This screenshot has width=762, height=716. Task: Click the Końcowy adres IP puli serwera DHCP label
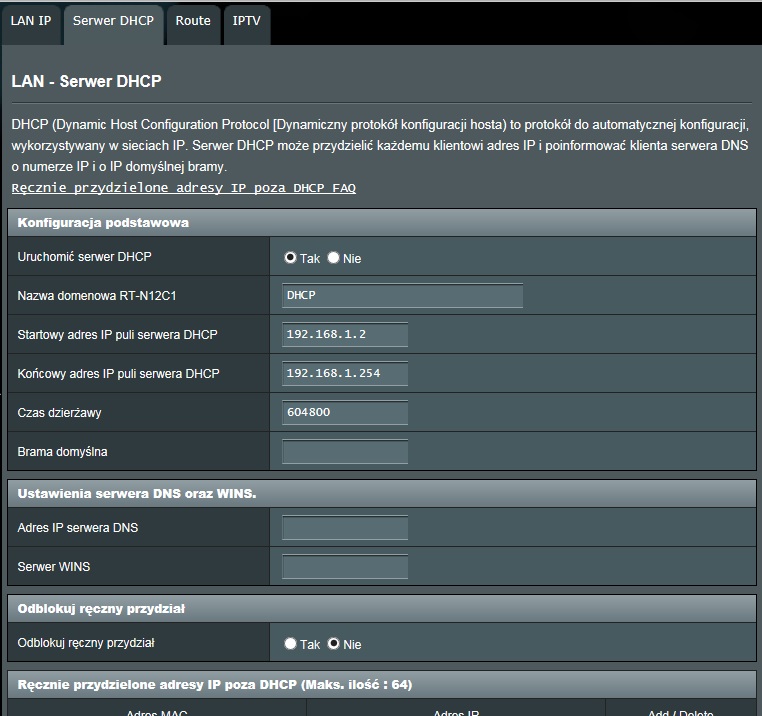[x=119, y=373]
